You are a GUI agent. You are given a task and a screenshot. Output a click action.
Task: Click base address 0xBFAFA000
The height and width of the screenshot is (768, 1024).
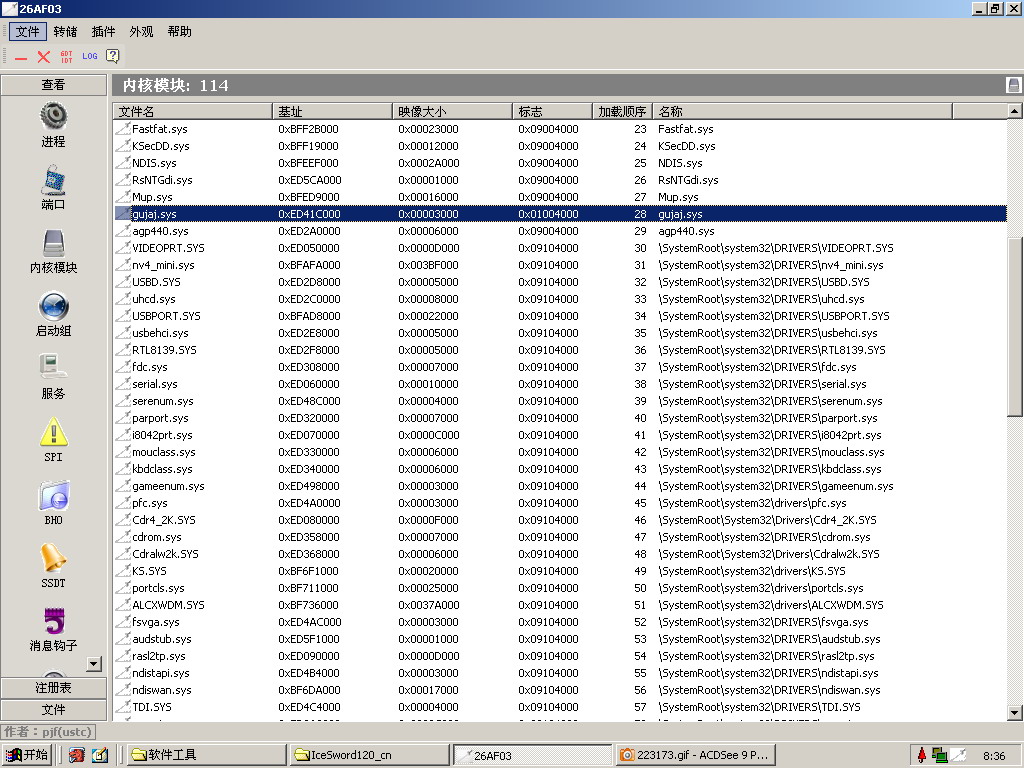(x=309, y=265)
